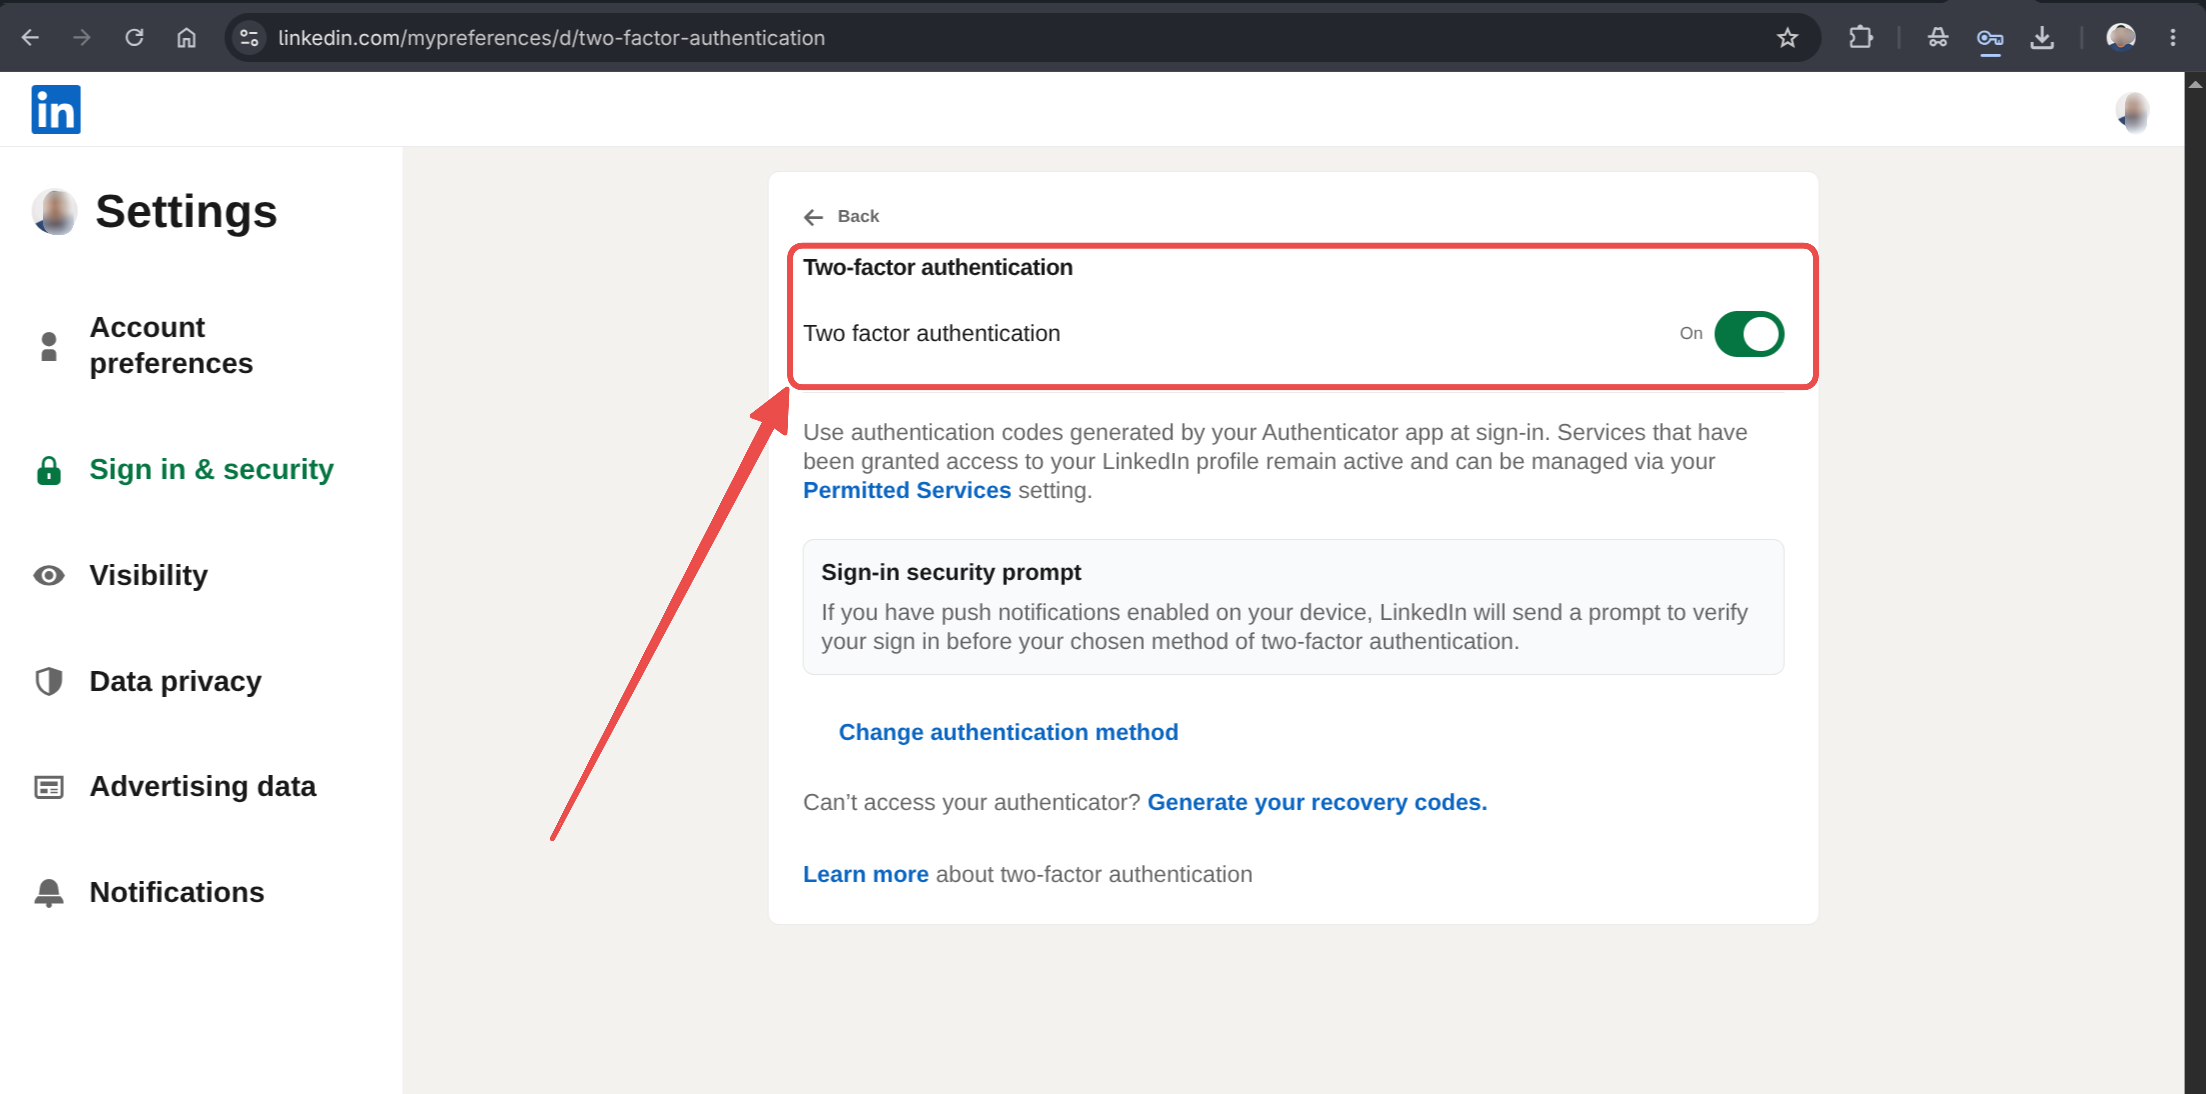
Task: Click the Back link text
Action: coord(858,217)
